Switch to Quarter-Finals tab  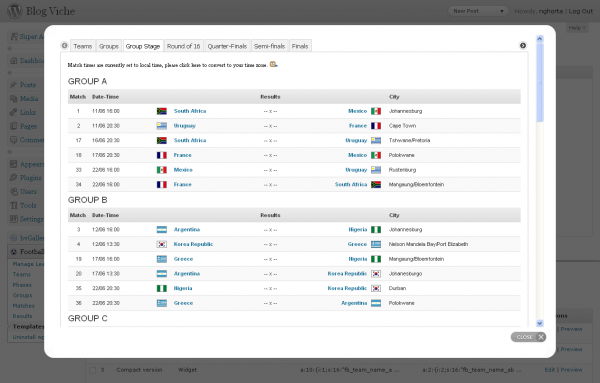point(227,46)
